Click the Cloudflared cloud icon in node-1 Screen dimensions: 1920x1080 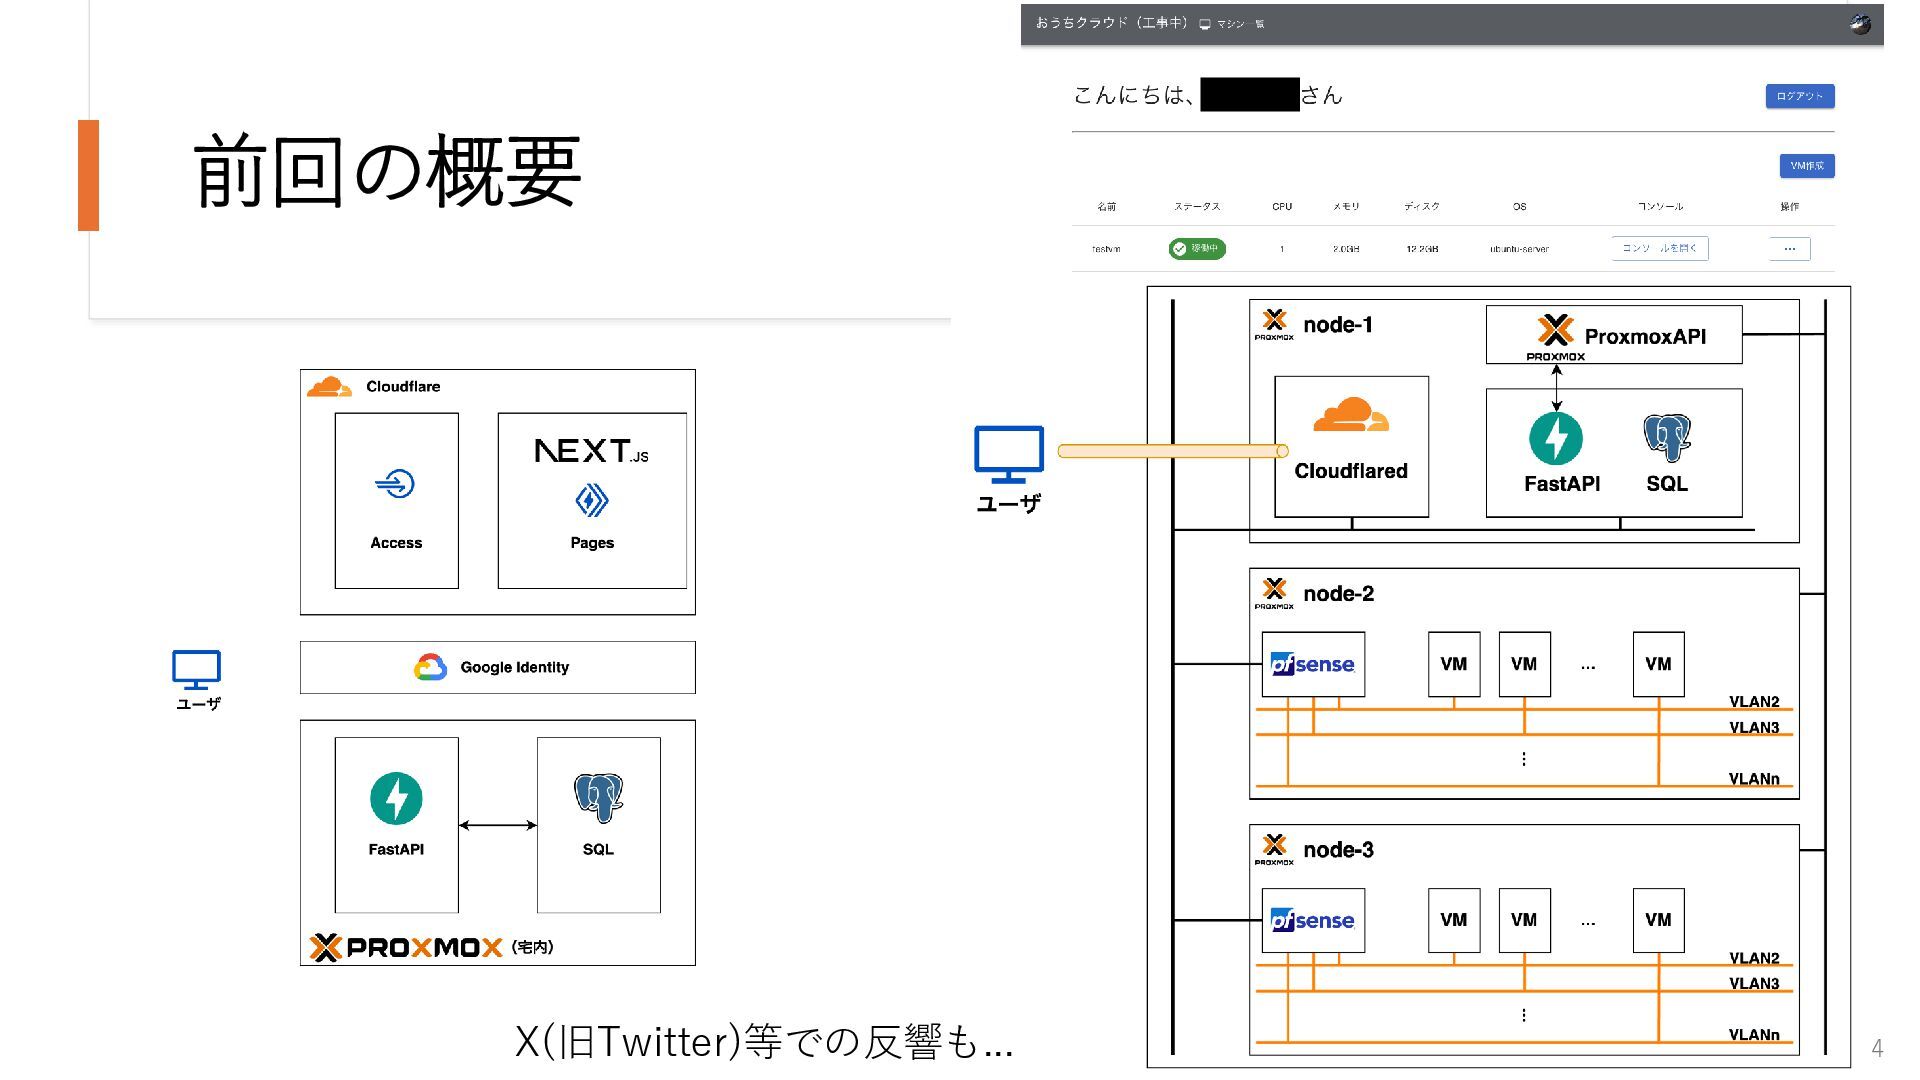click(x=1350, y=415)
